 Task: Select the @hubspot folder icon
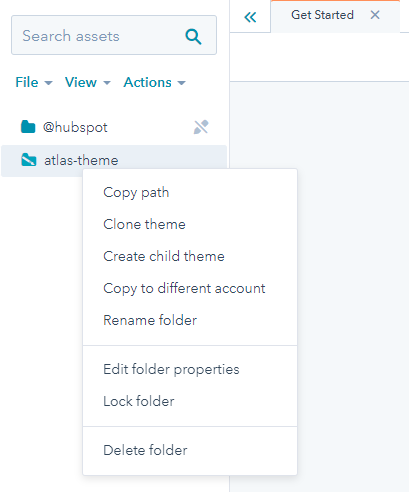coord(28,127)
